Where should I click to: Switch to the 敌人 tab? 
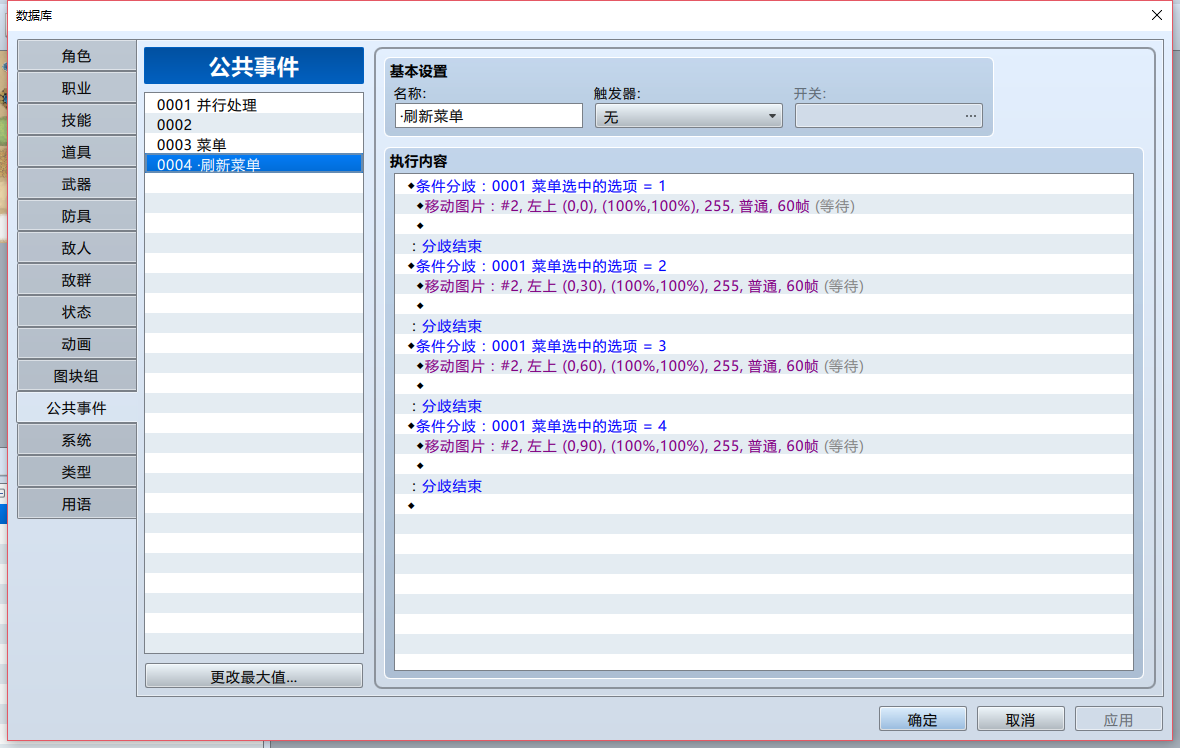click(76, 248)
